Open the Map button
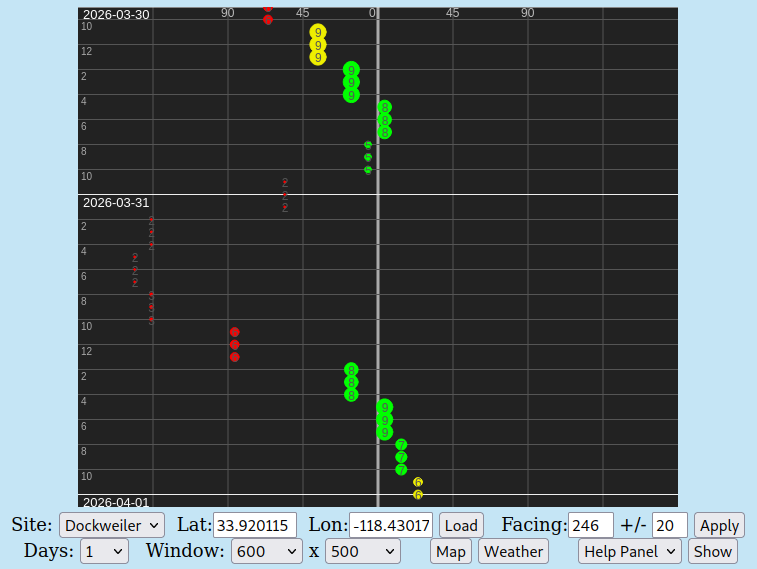757x569 pixels. click(450, 551)
